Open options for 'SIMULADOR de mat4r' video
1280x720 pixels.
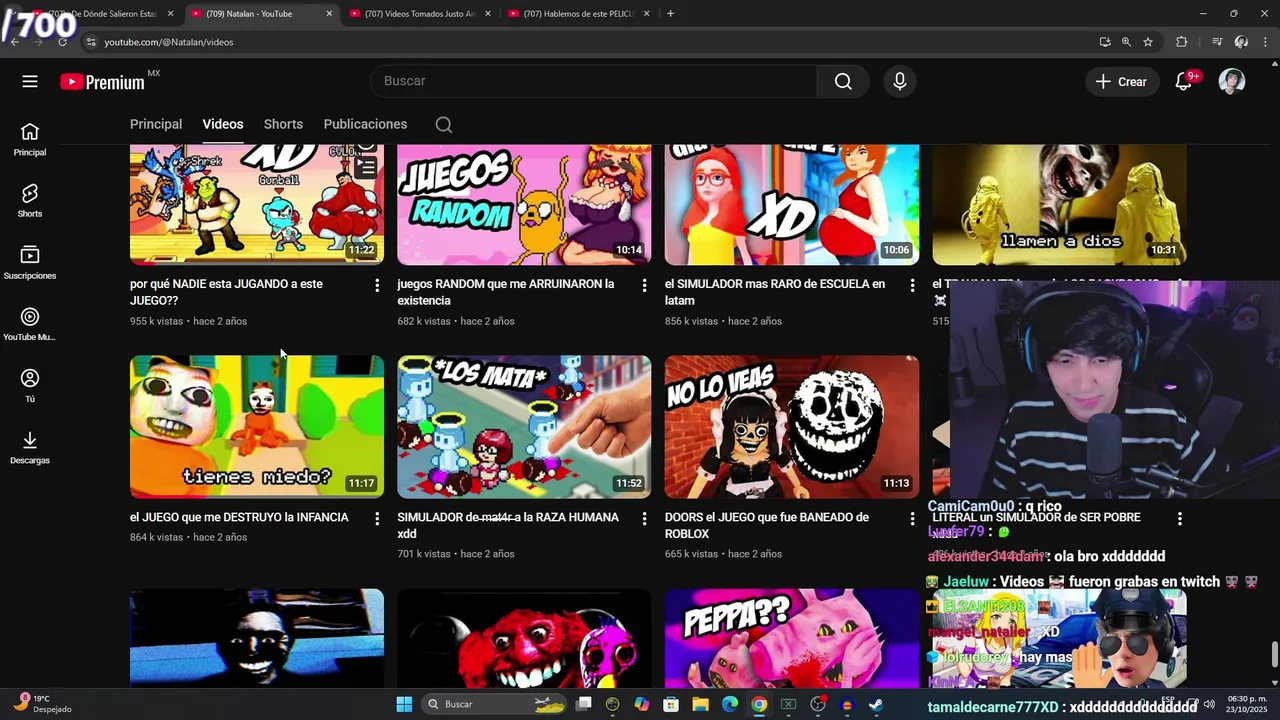(644, 518)
